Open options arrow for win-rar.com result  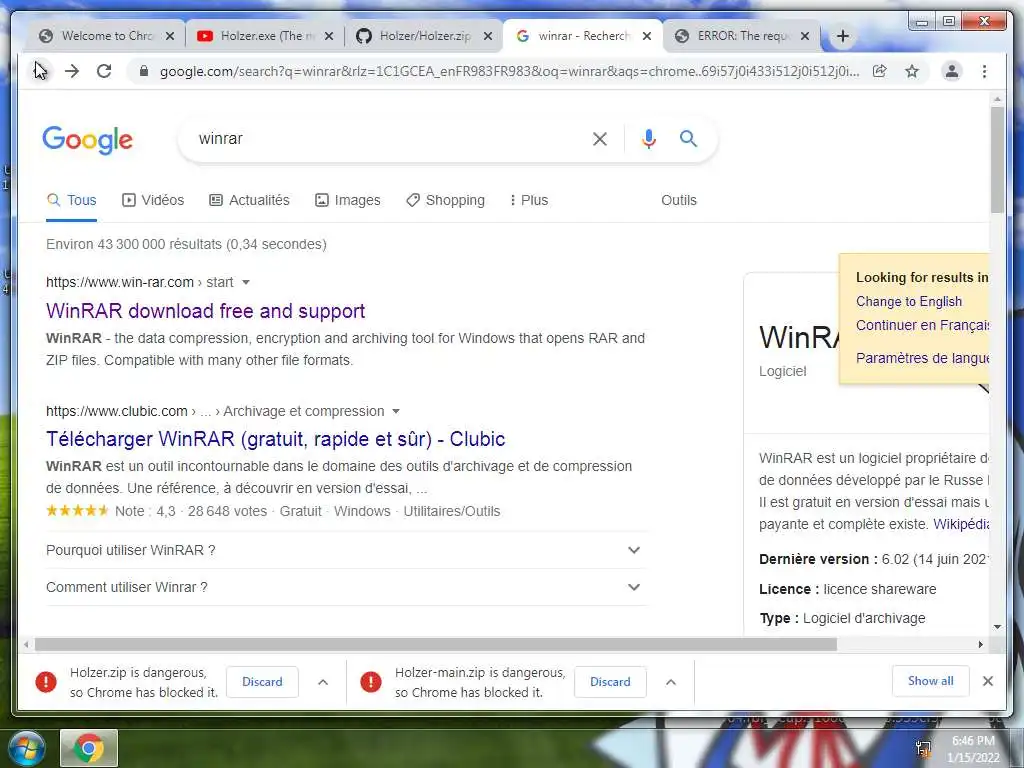point(246,283)
